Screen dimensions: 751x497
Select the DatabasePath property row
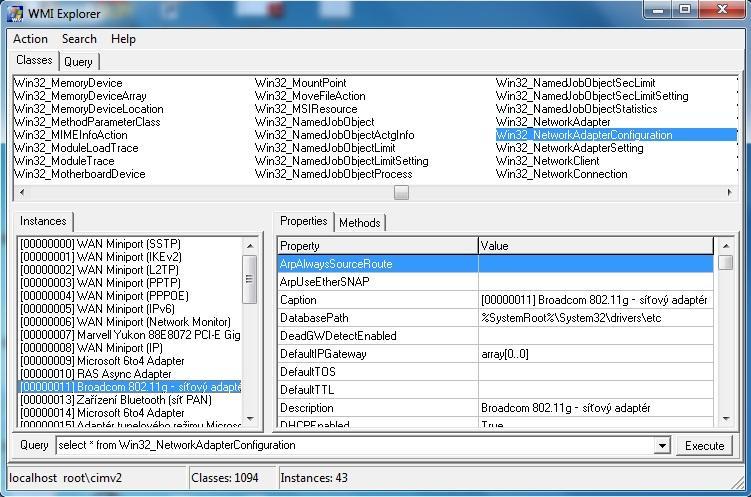[x=495, y=318]
